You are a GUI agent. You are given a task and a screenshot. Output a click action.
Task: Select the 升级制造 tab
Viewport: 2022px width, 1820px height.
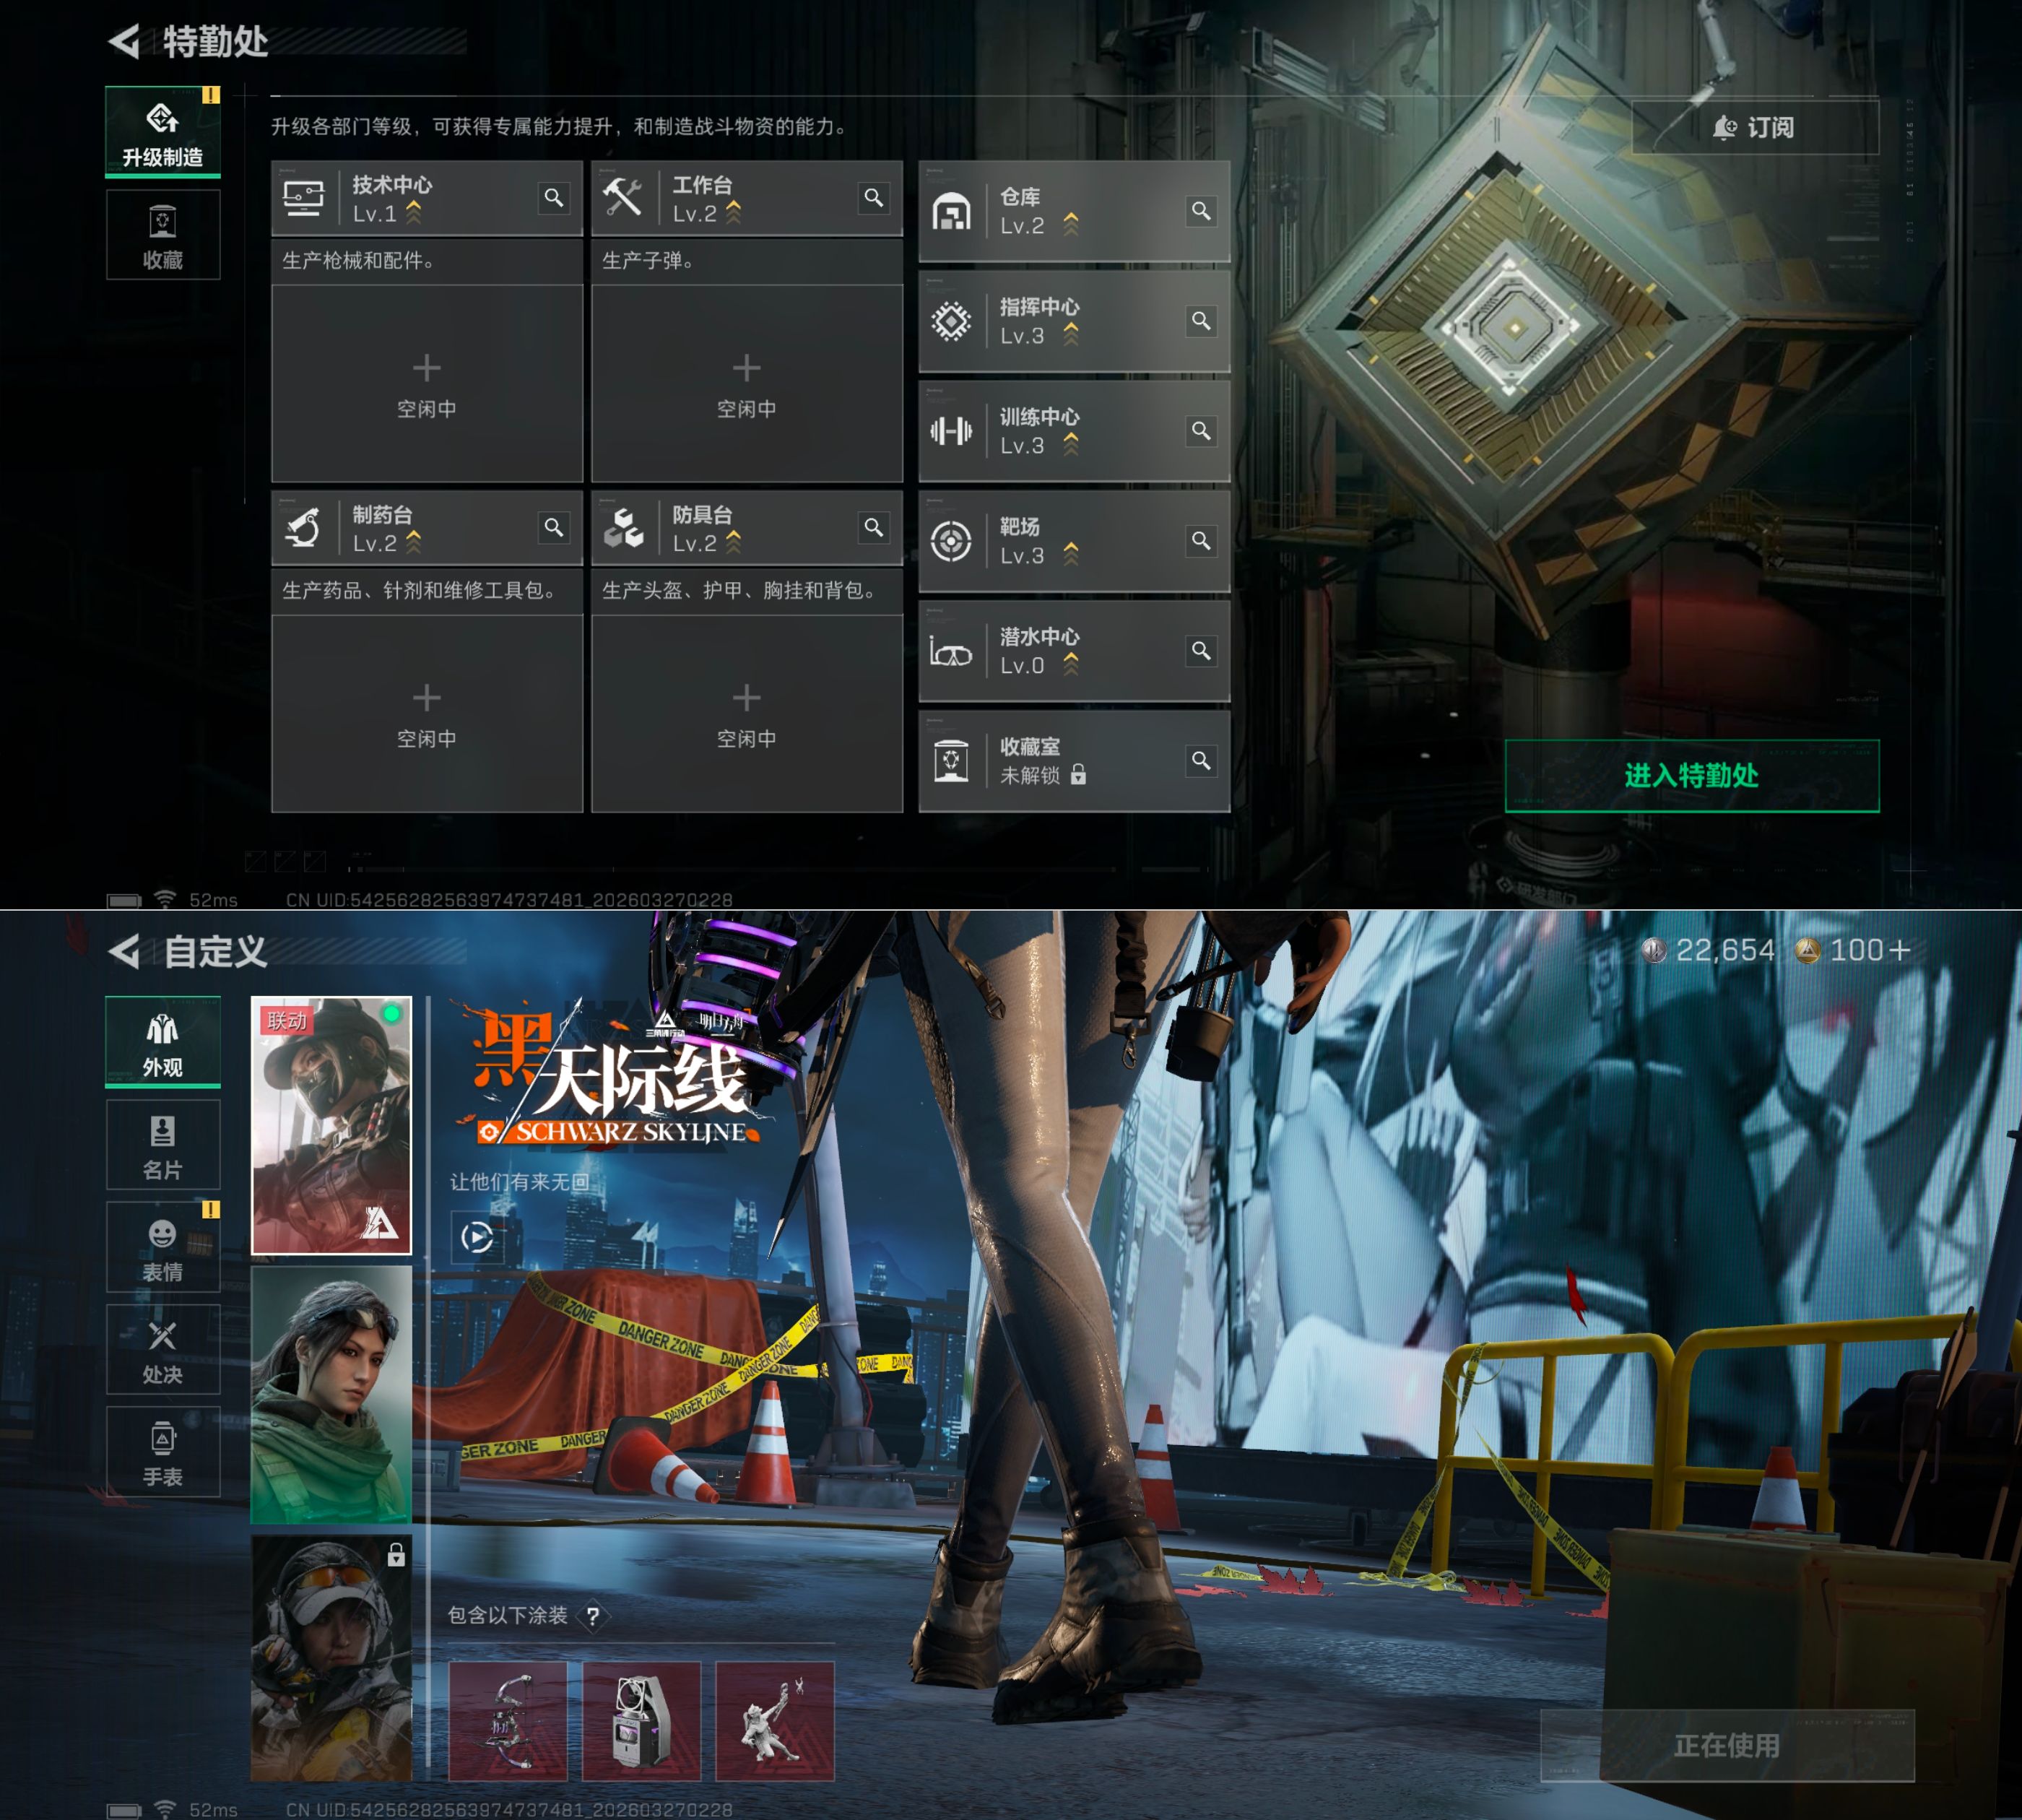click(163, 133)
